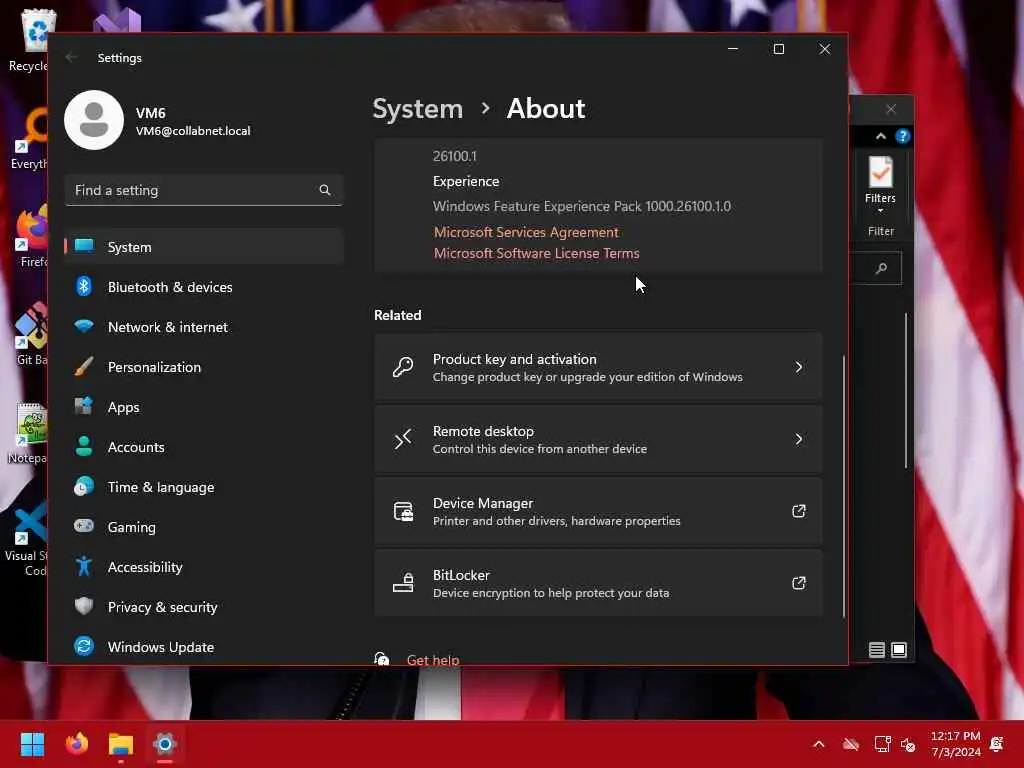The image size is (1024, 768).
Task: Open Bluetooth & devices settings
Action: click(x=204, y=287)
